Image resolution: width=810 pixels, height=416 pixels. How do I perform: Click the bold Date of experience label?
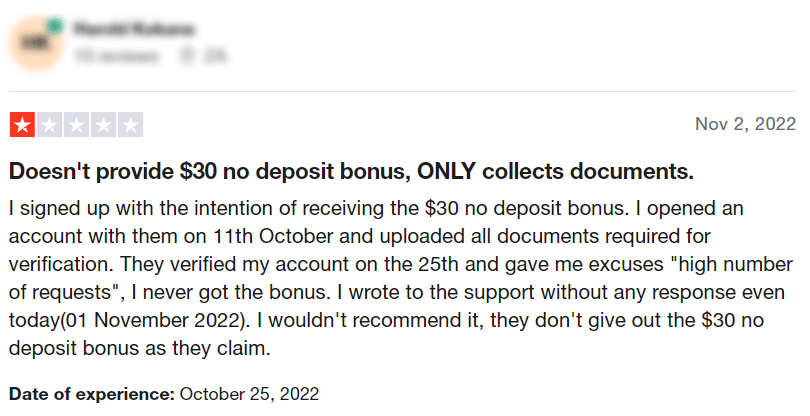(92, 394)
